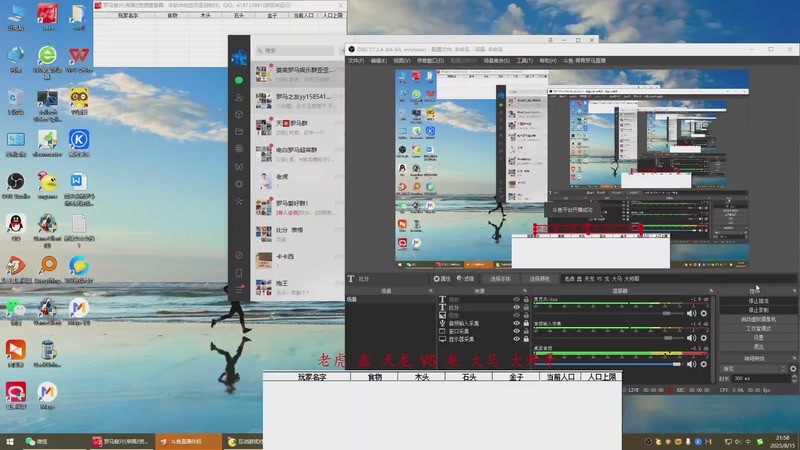Open WeChat chat 比分 表格

pyautogui.click(x=298, y=234)
